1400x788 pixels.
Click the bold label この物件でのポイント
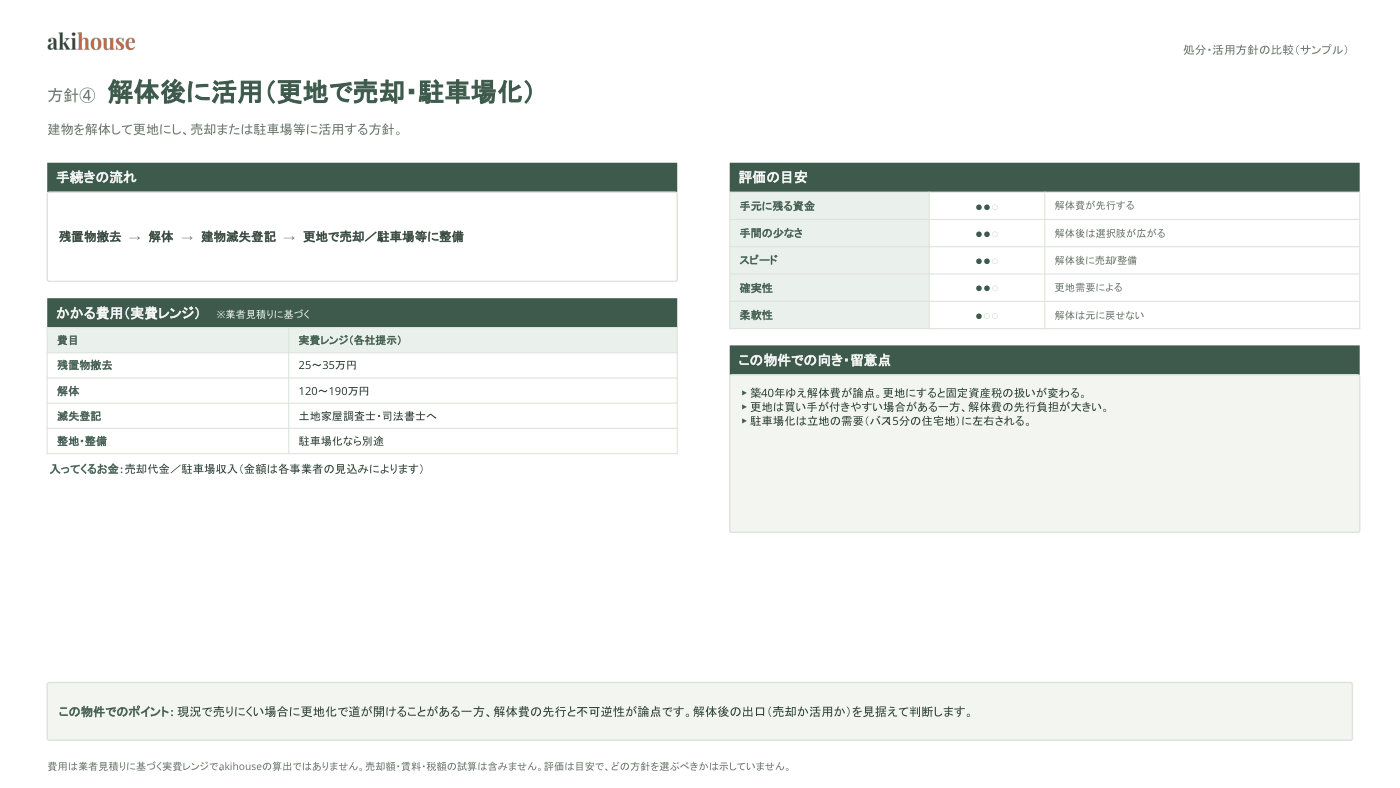(115, 712)
